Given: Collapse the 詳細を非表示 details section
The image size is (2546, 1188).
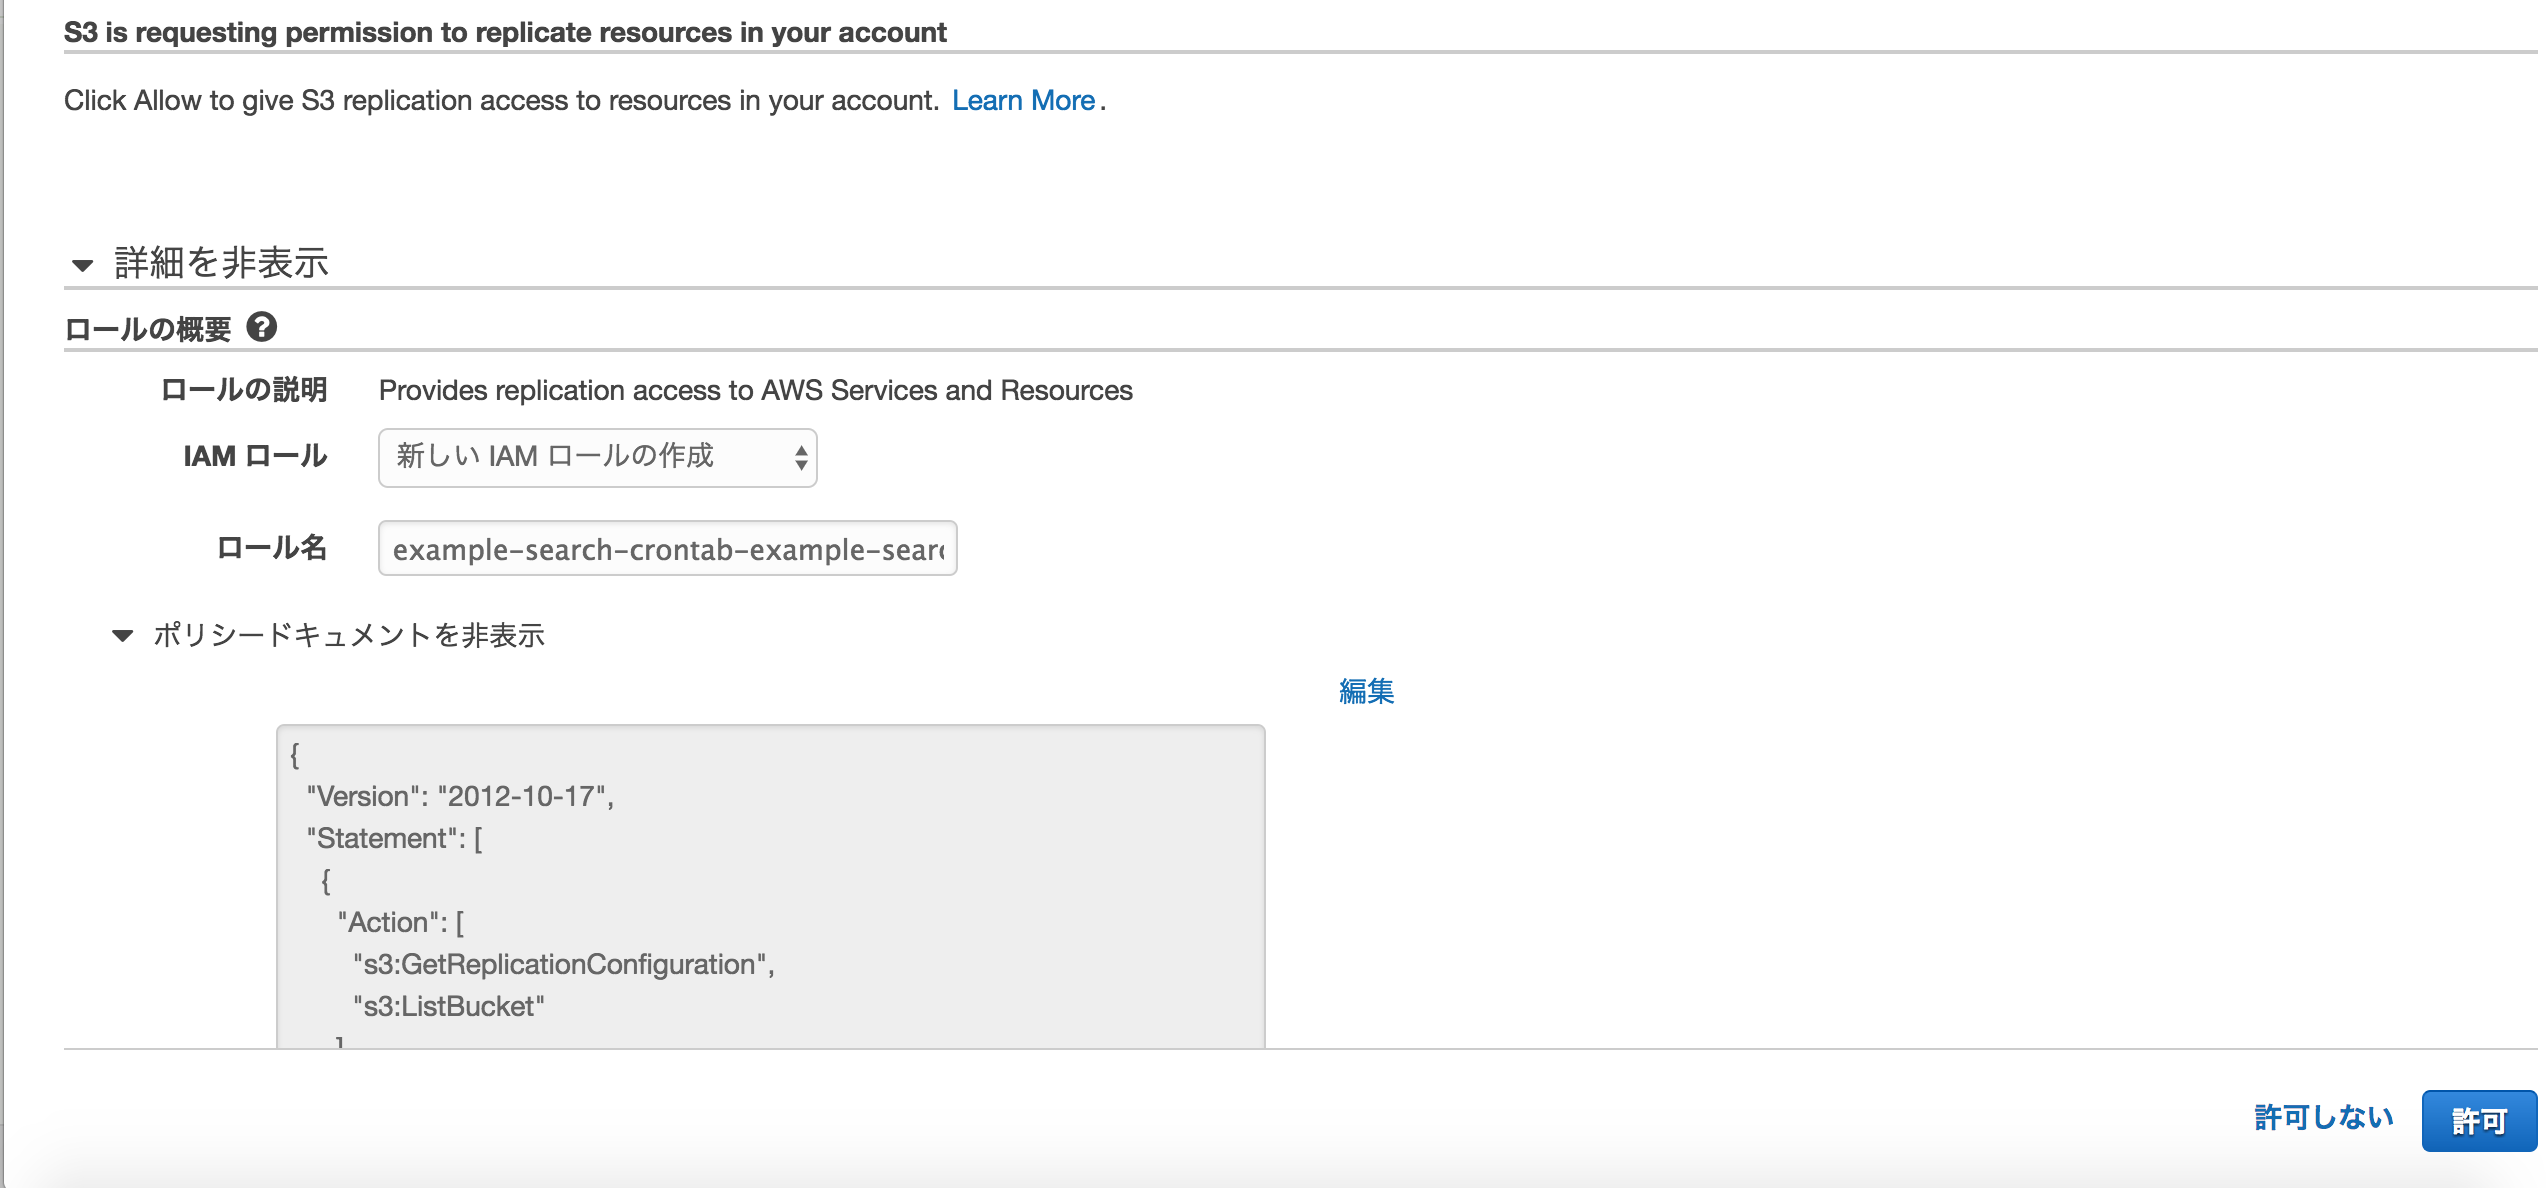Looking at the screenshot, I should [200, 263].
